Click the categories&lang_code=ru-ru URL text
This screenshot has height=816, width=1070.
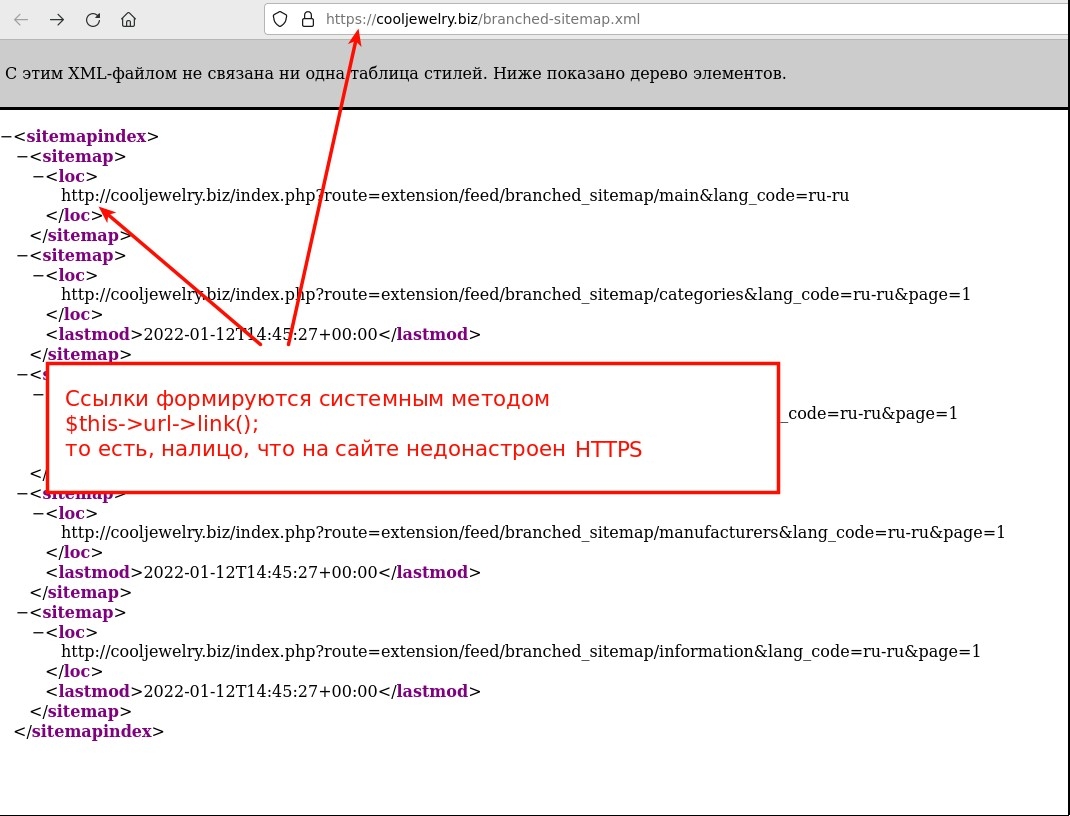click(515, 295)
